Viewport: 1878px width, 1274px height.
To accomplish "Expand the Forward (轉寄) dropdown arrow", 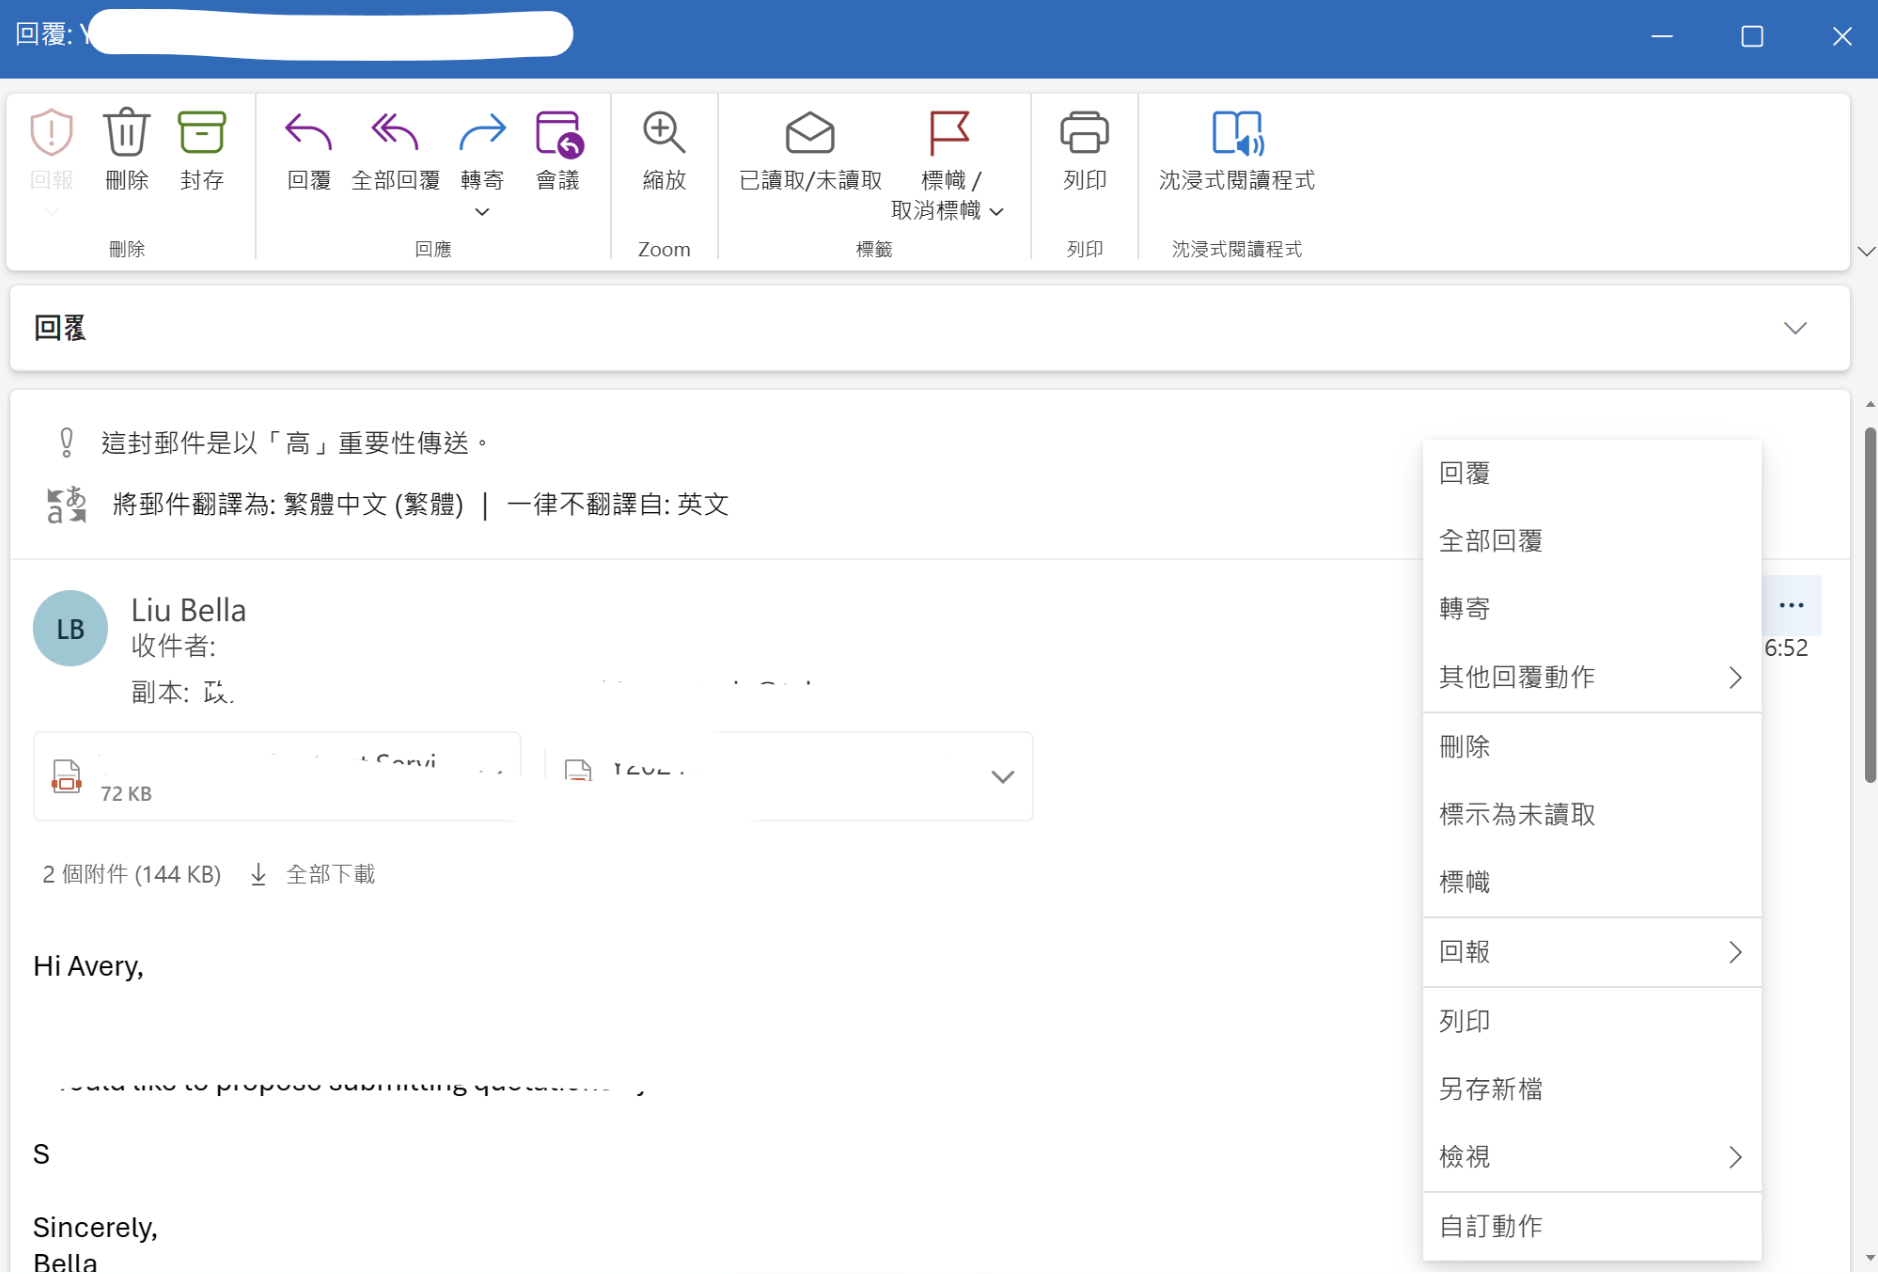I will point(482,212).
